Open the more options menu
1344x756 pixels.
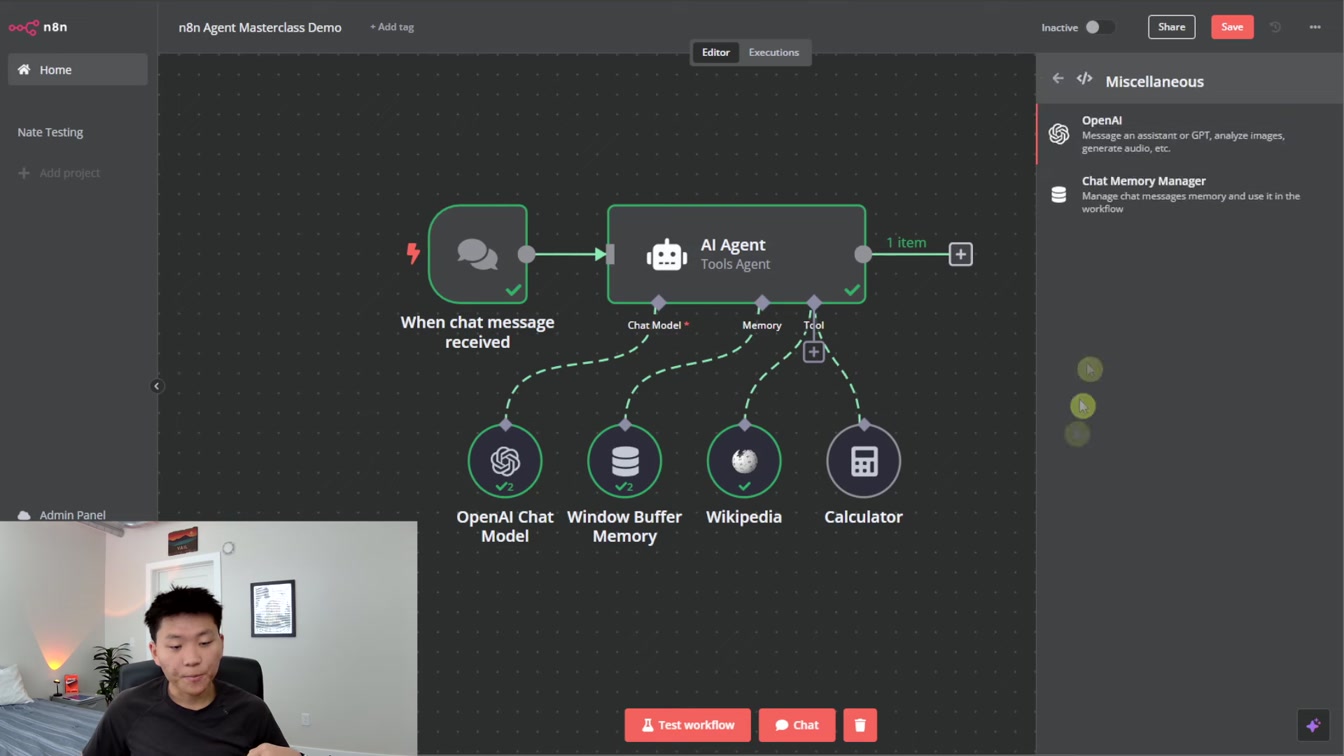tap(1315, 27)
